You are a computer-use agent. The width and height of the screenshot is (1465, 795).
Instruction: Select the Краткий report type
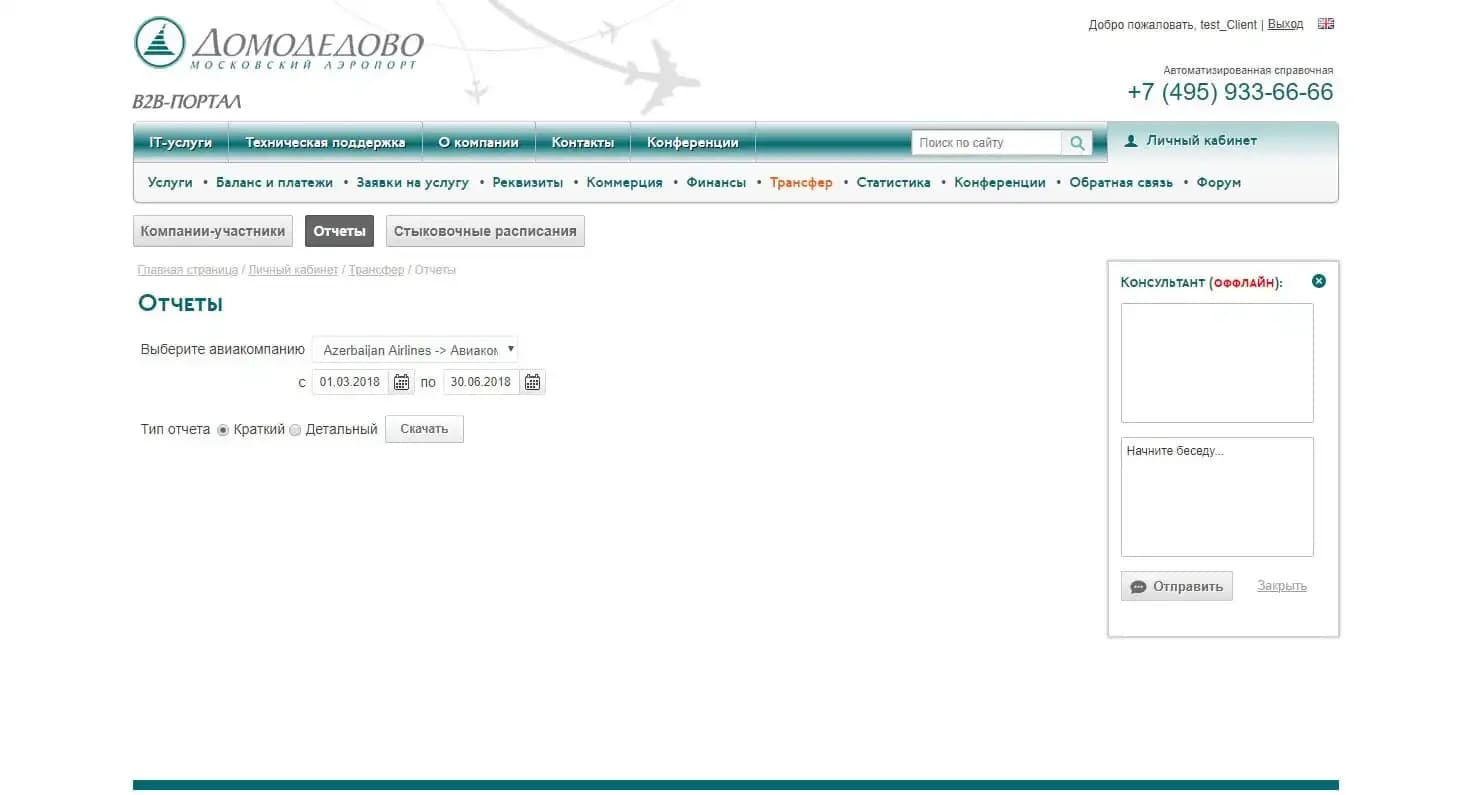point(223,430)
